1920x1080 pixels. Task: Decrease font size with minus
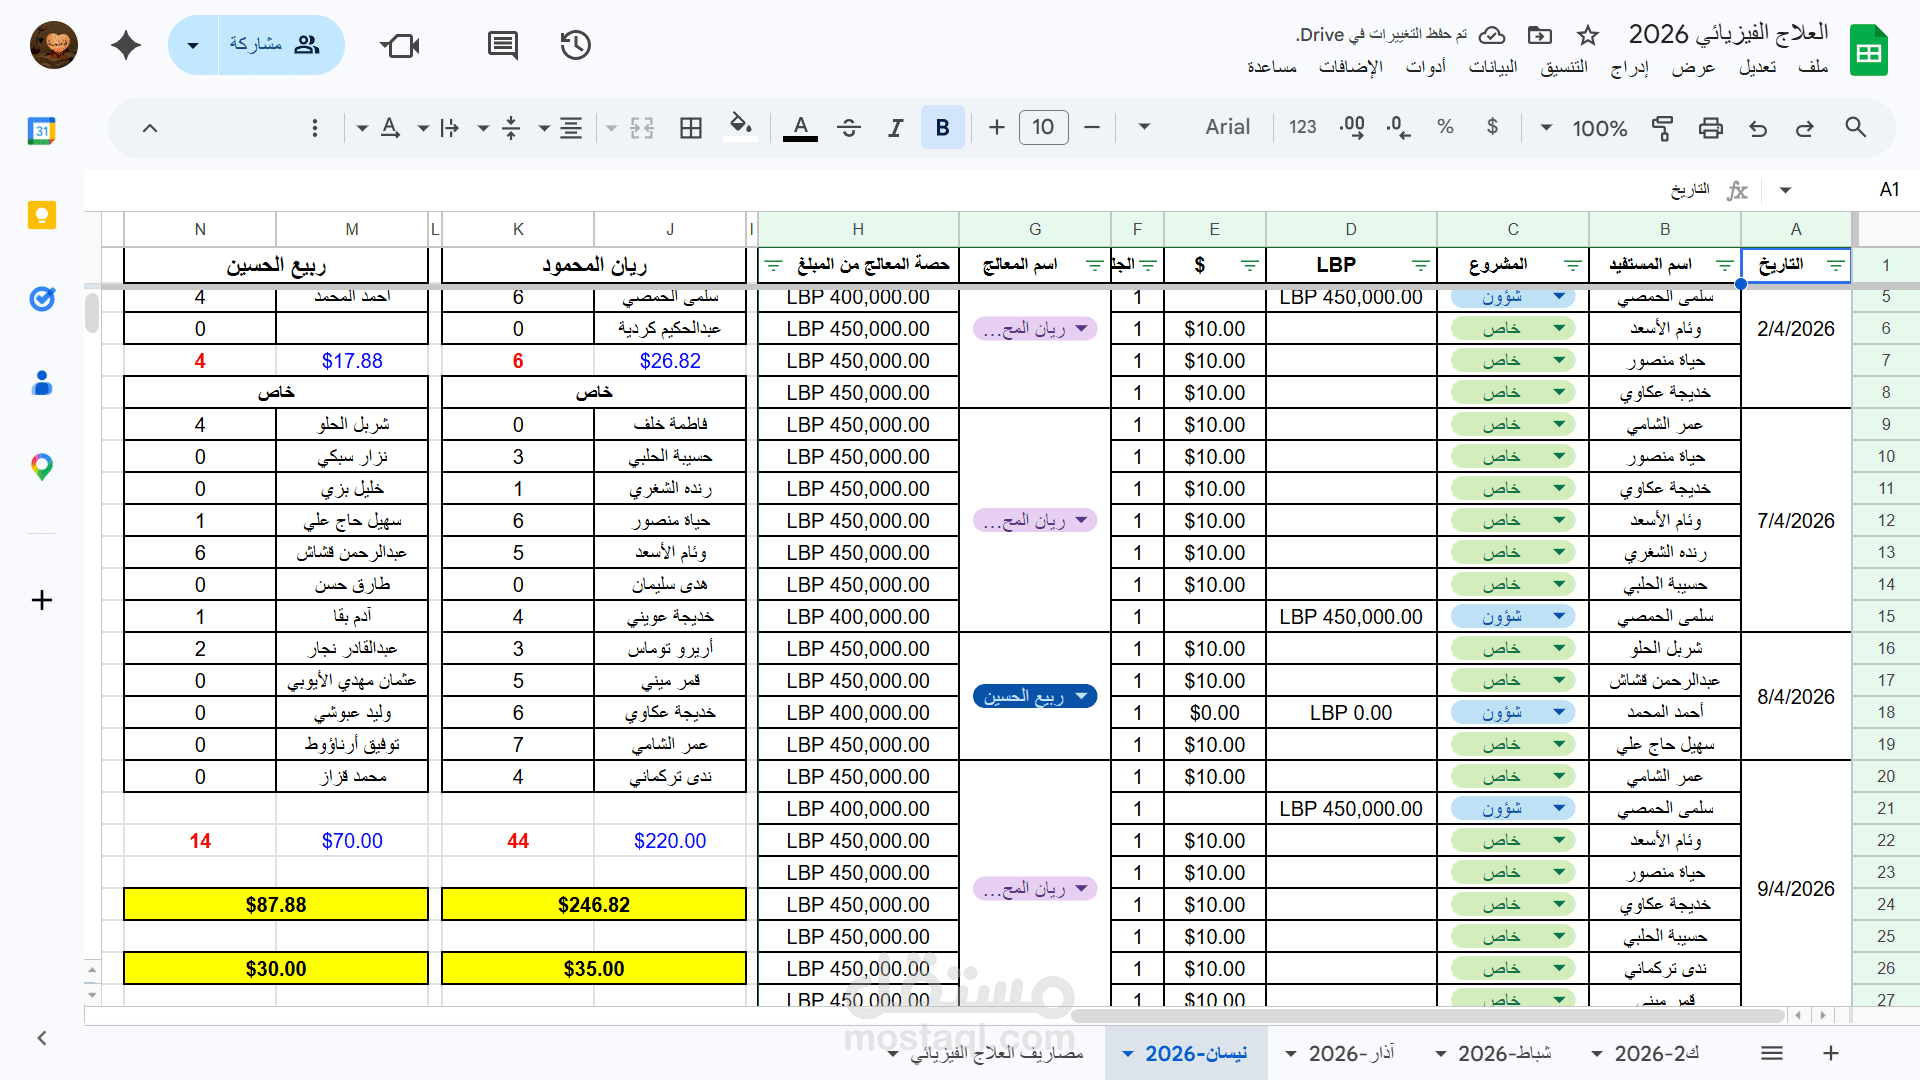(x=1092, y=127)
